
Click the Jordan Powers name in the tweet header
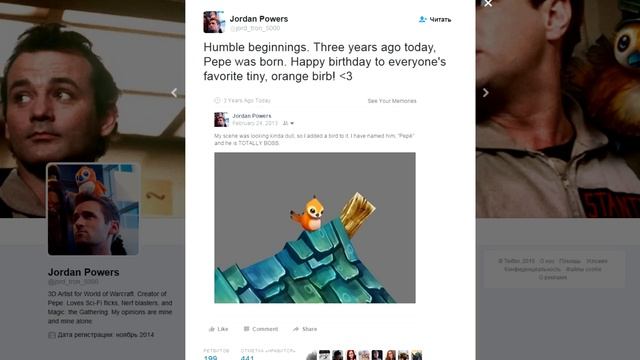click(x=259, y=19)
